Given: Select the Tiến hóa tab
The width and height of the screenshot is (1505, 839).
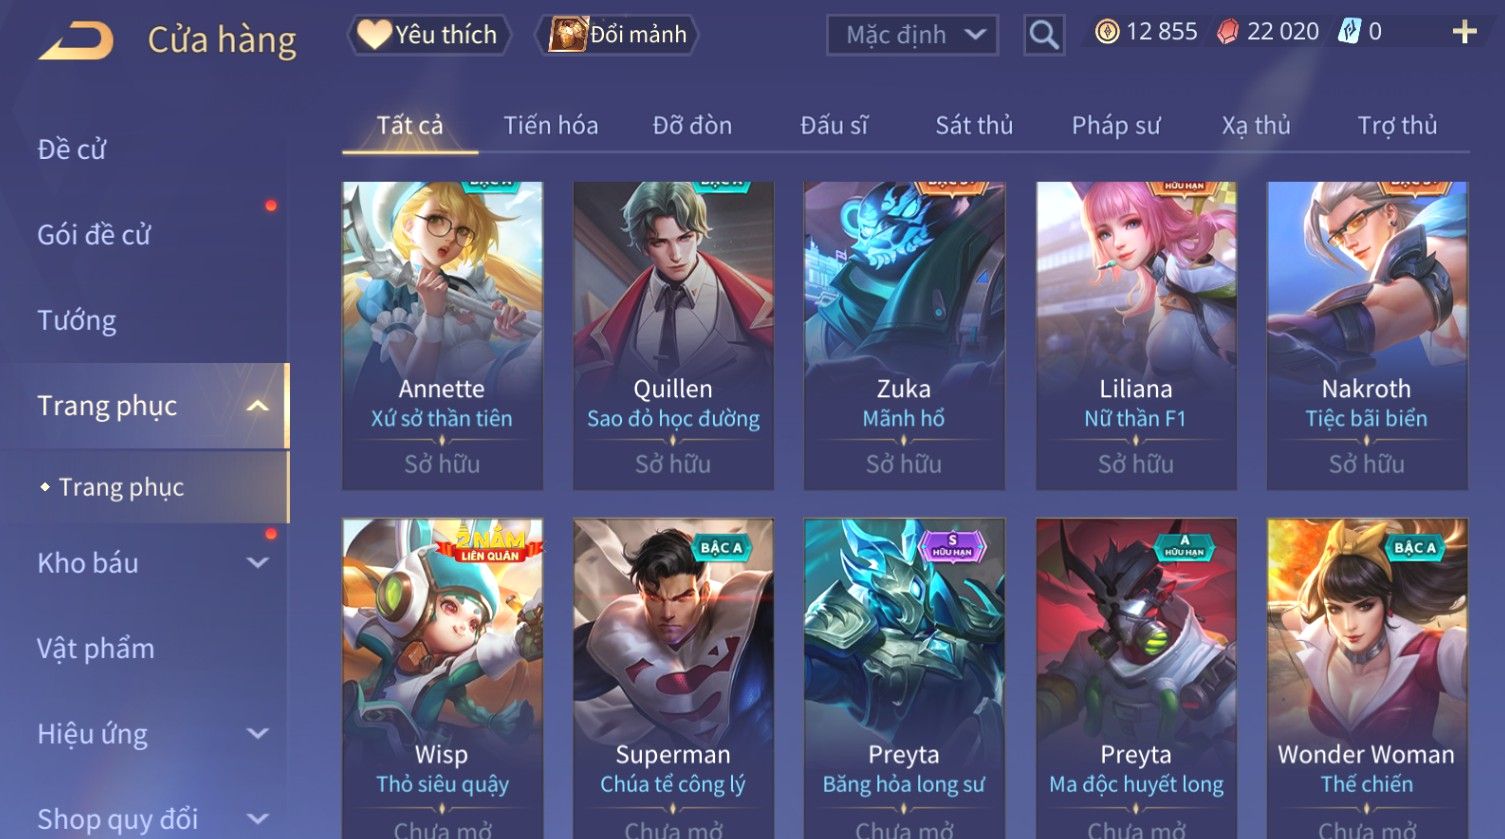Looking at the screenshot, I should (551, 125).
